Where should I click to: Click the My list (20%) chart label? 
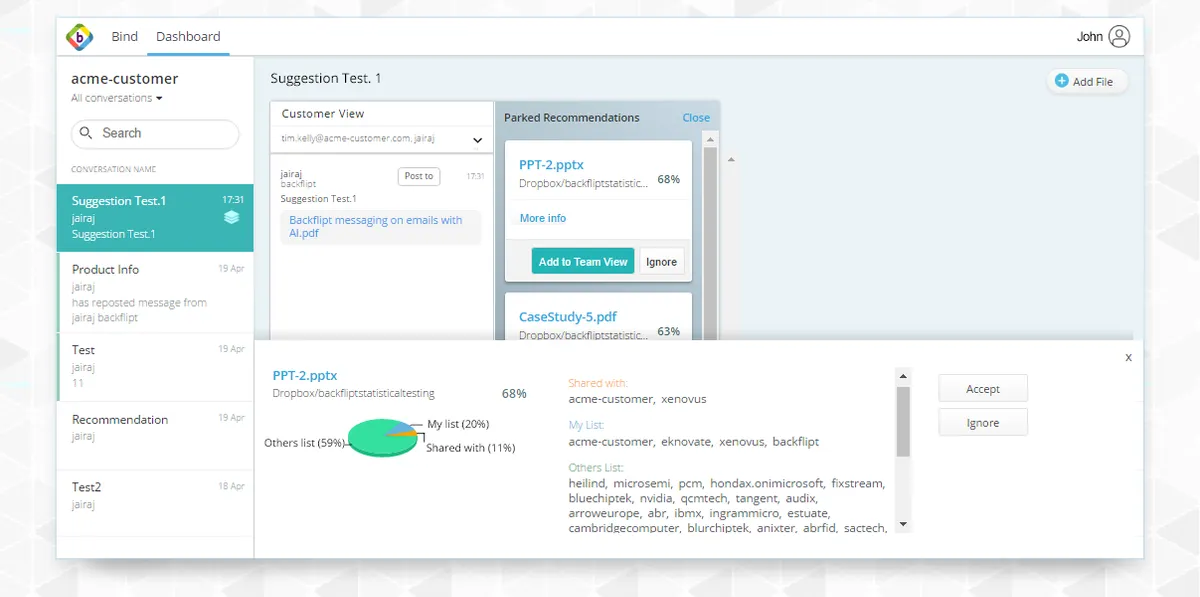(x=458, y=424)
